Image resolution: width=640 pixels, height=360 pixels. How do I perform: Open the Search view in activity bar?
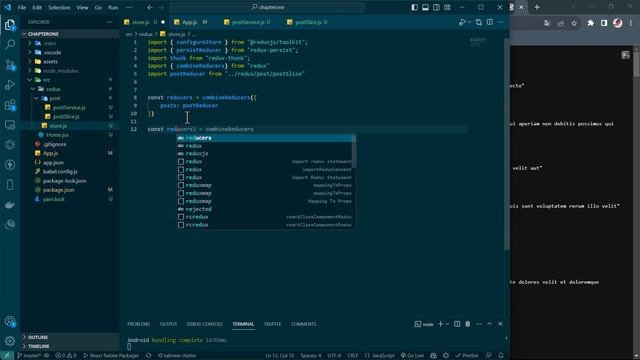pyautogui.click(x=10, y=44)
